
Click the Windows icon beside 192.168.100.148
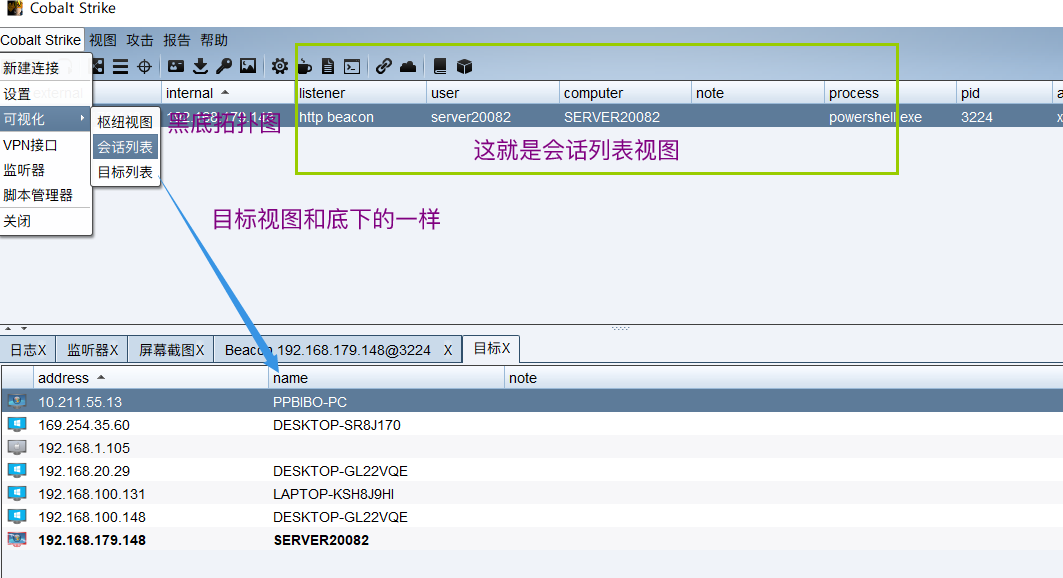pyautogui.click(x=17, y=516)
